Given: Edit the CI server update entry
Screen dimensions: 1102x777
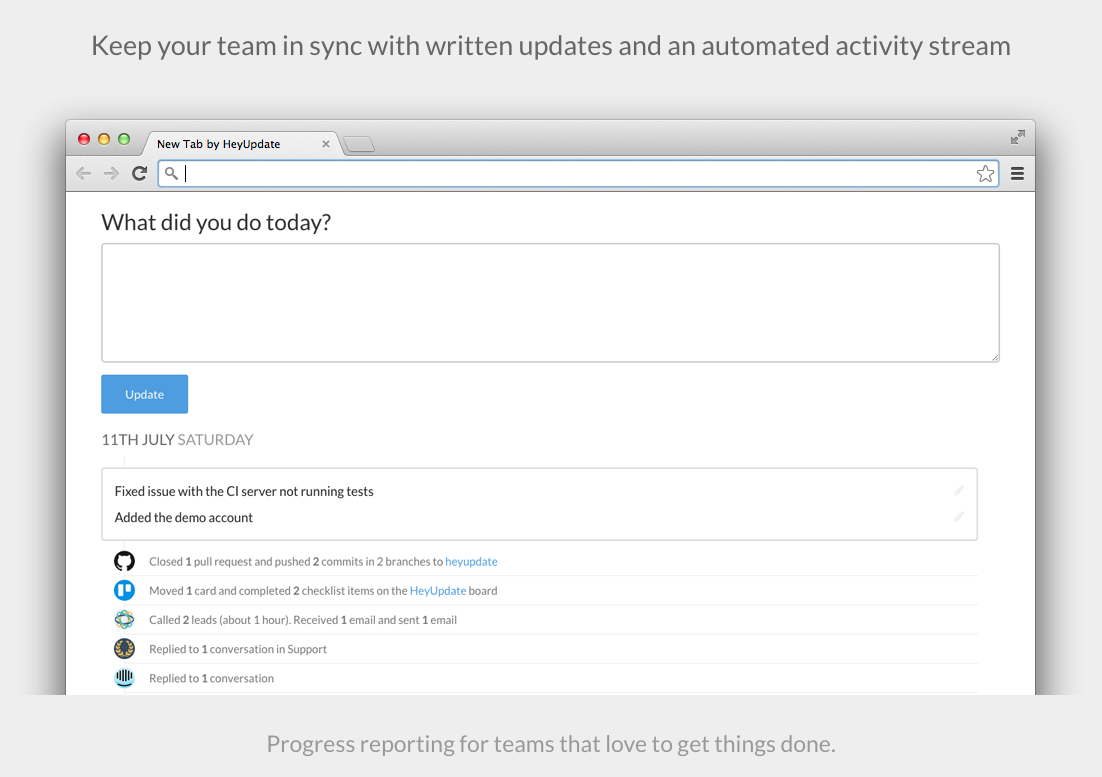Looking at the screenshot, I should click(x=959, y=491).
